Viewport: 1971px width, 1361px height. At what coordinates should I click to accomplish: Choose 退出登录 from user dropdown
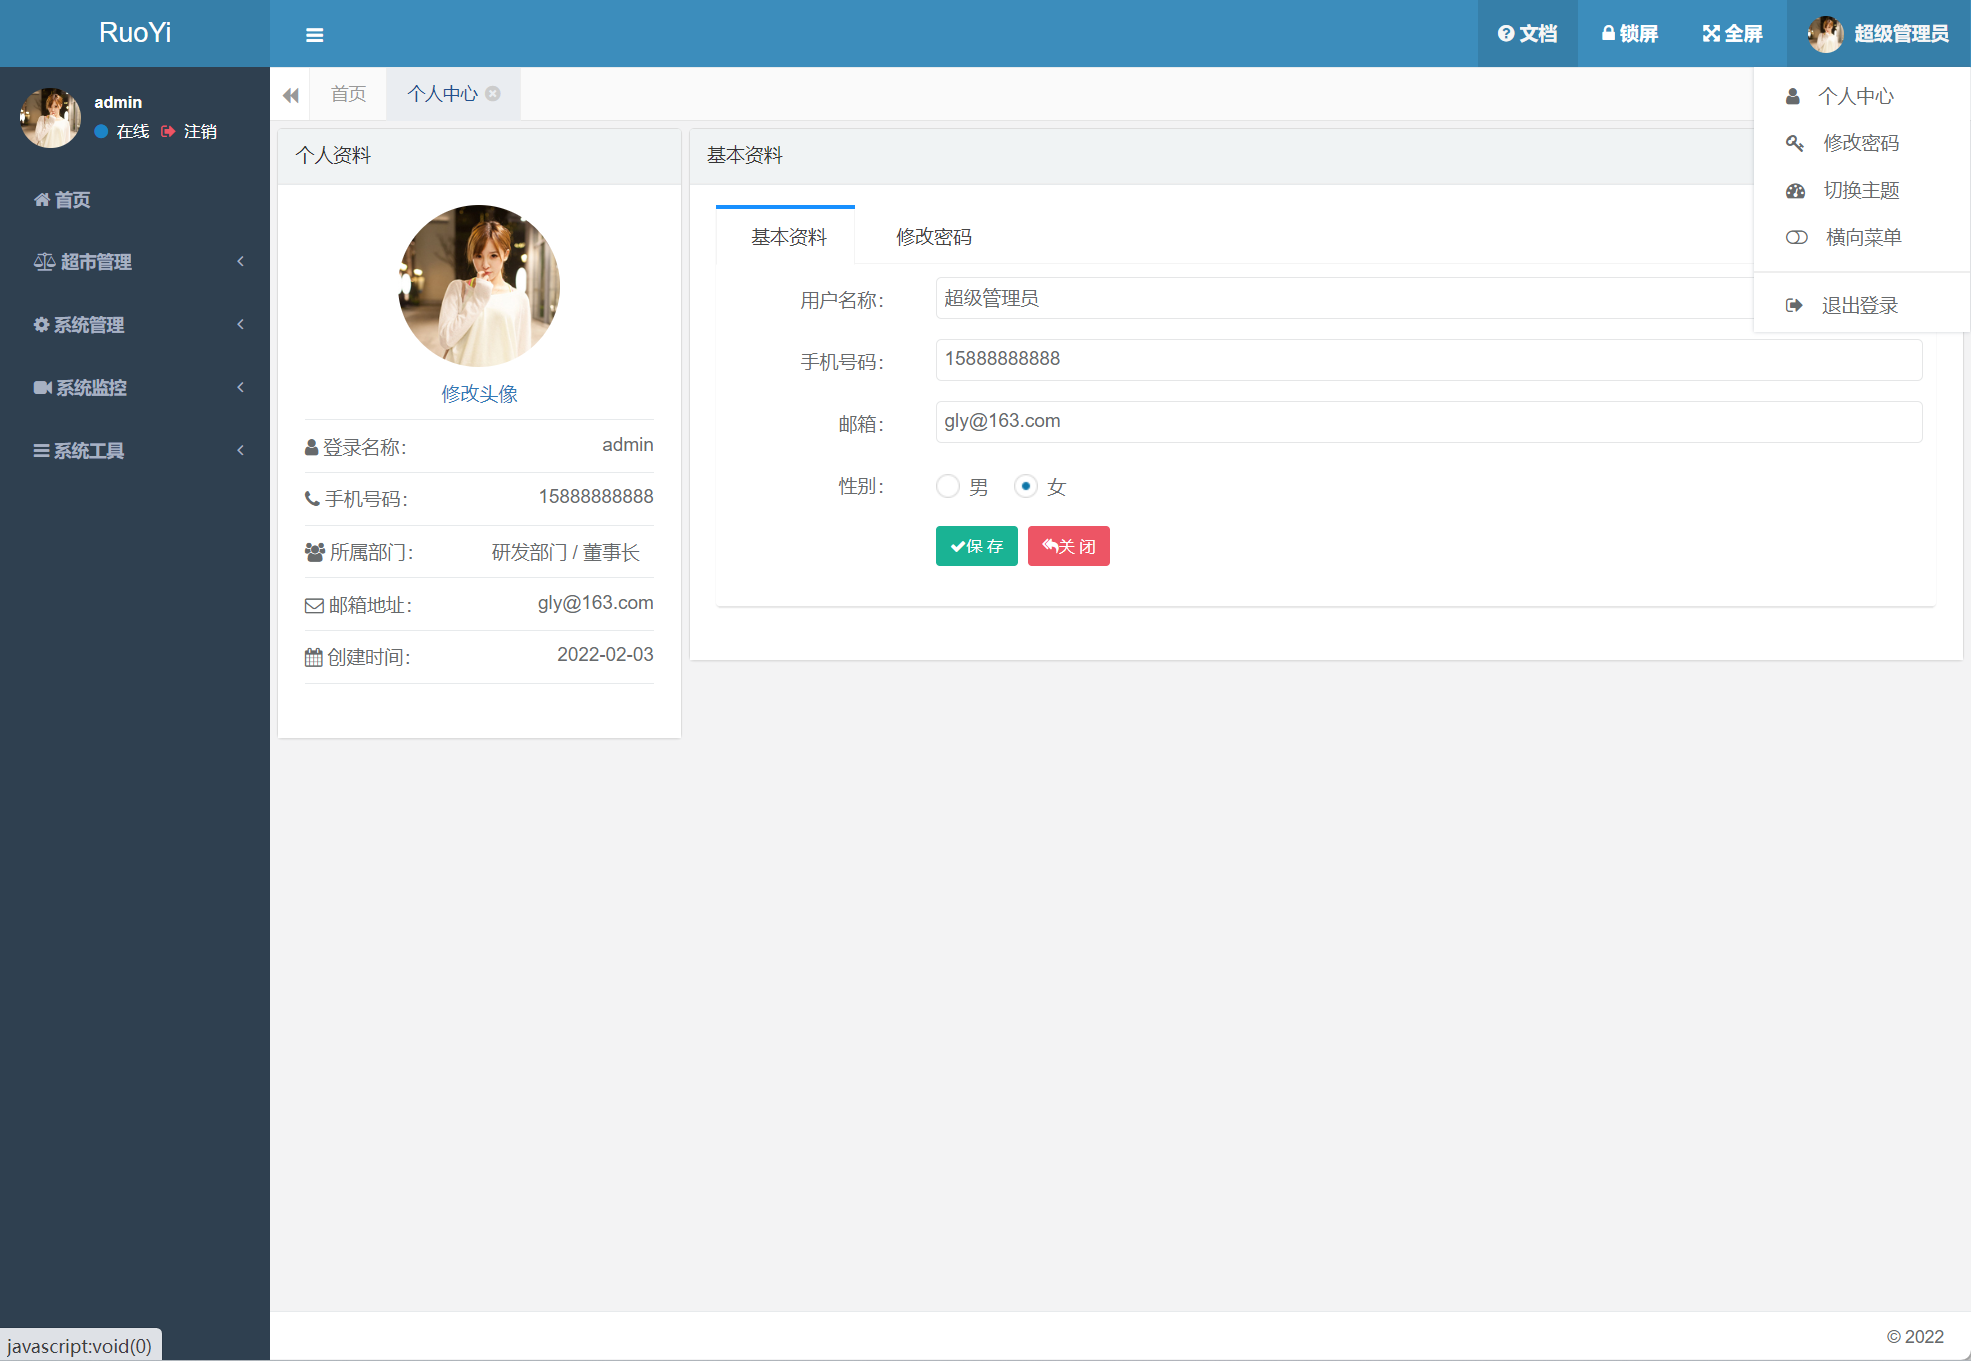coord(1858,305)
